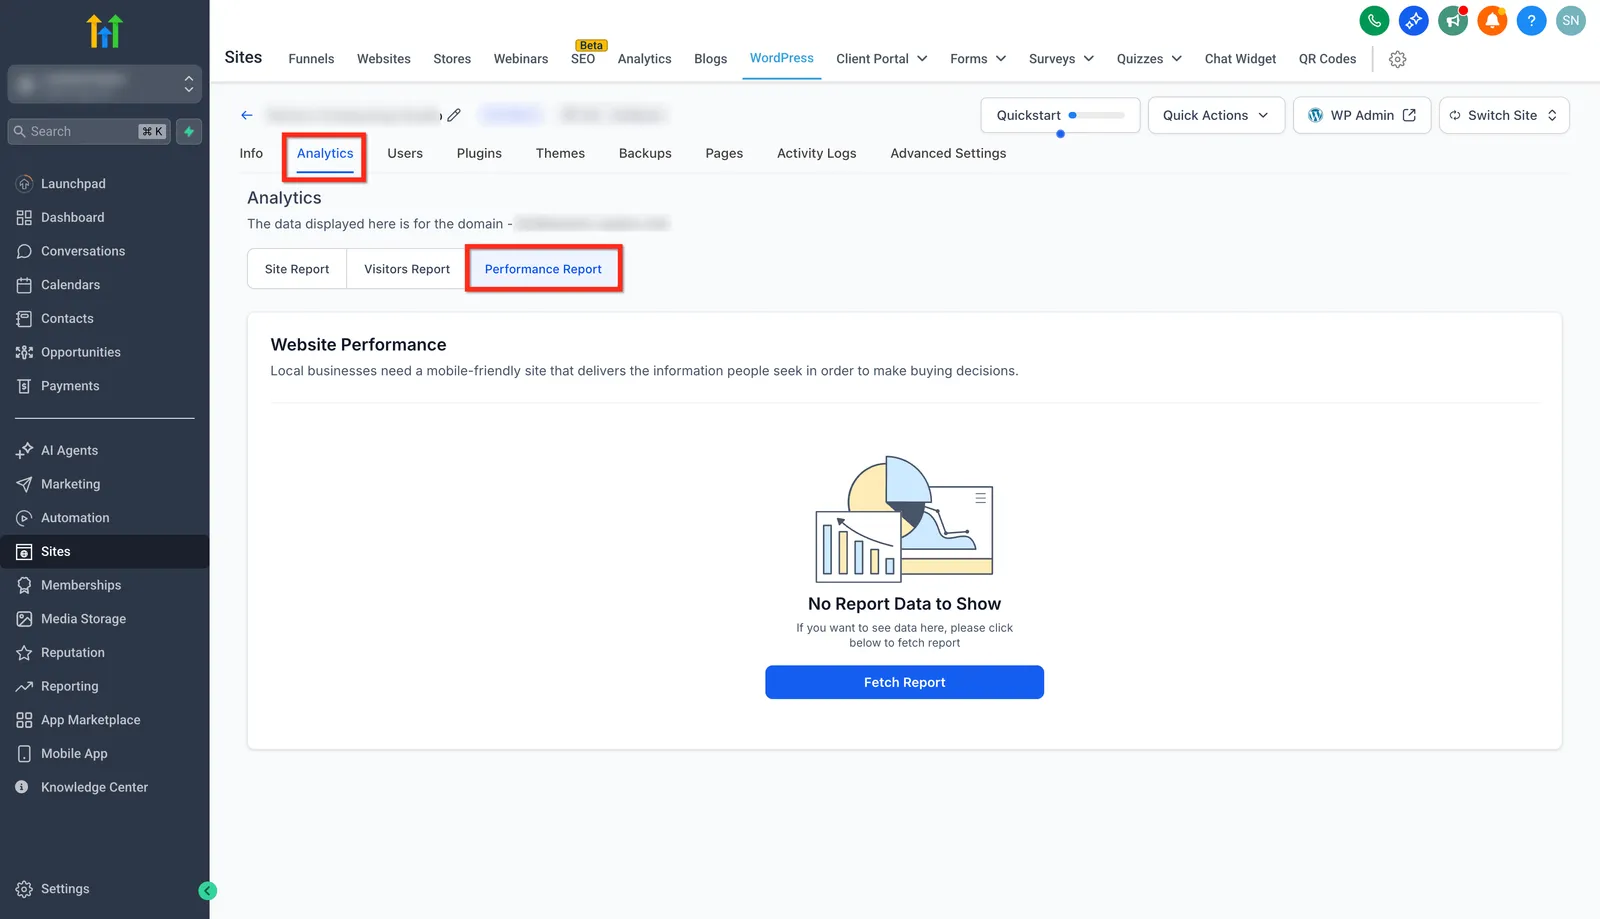Expand the Quick Actions dropdown
The width and height of the screenshot is (1600, 919).
1216,115
